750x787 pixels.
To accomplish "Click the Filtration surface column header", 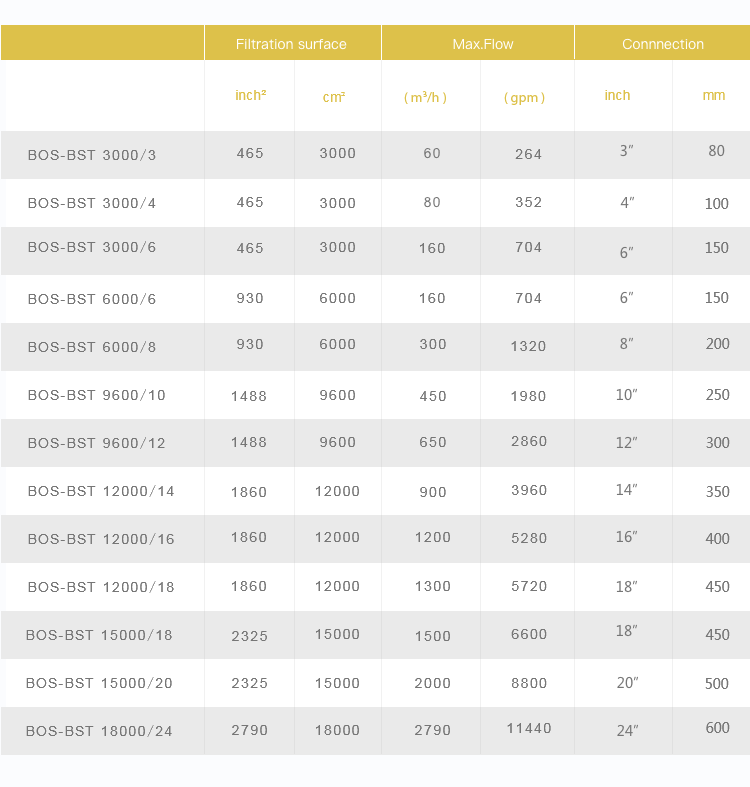I will click(x=291, y=44).
